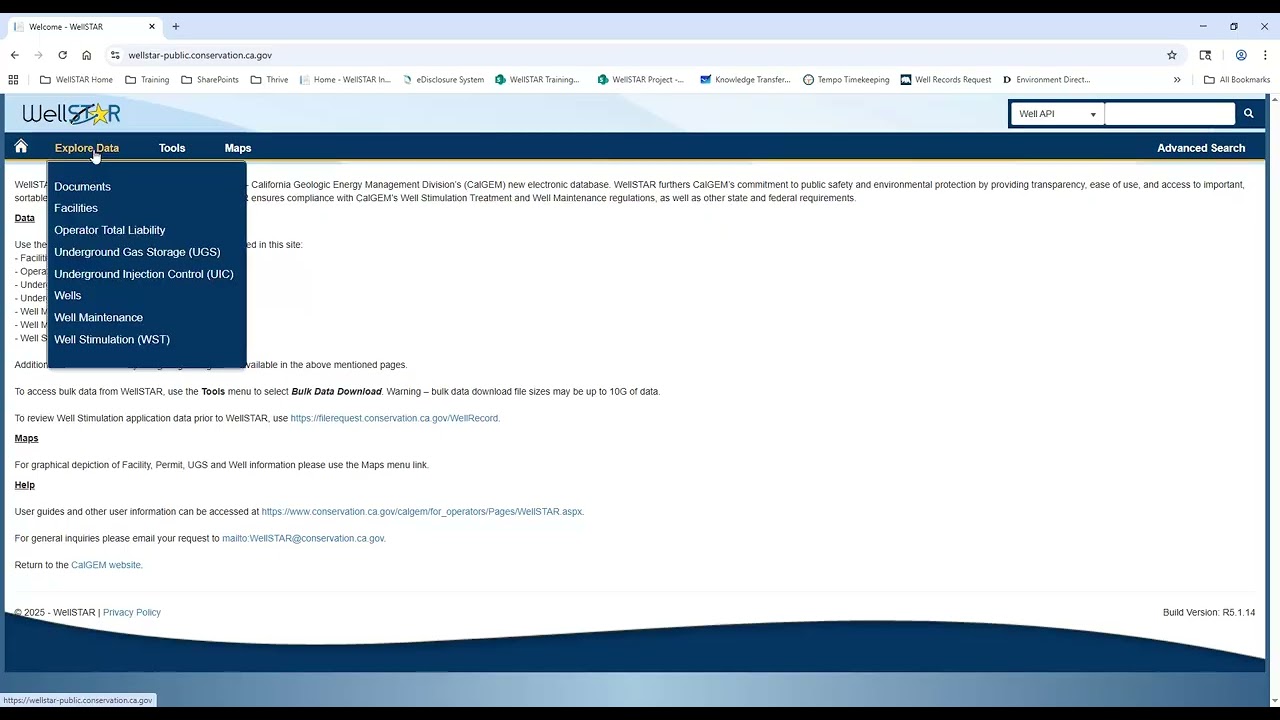Image resolution: width=1280 pixels, height=720 pixels.
Task: Open WellSTAR Project bookmark
Action: [641, 80]
